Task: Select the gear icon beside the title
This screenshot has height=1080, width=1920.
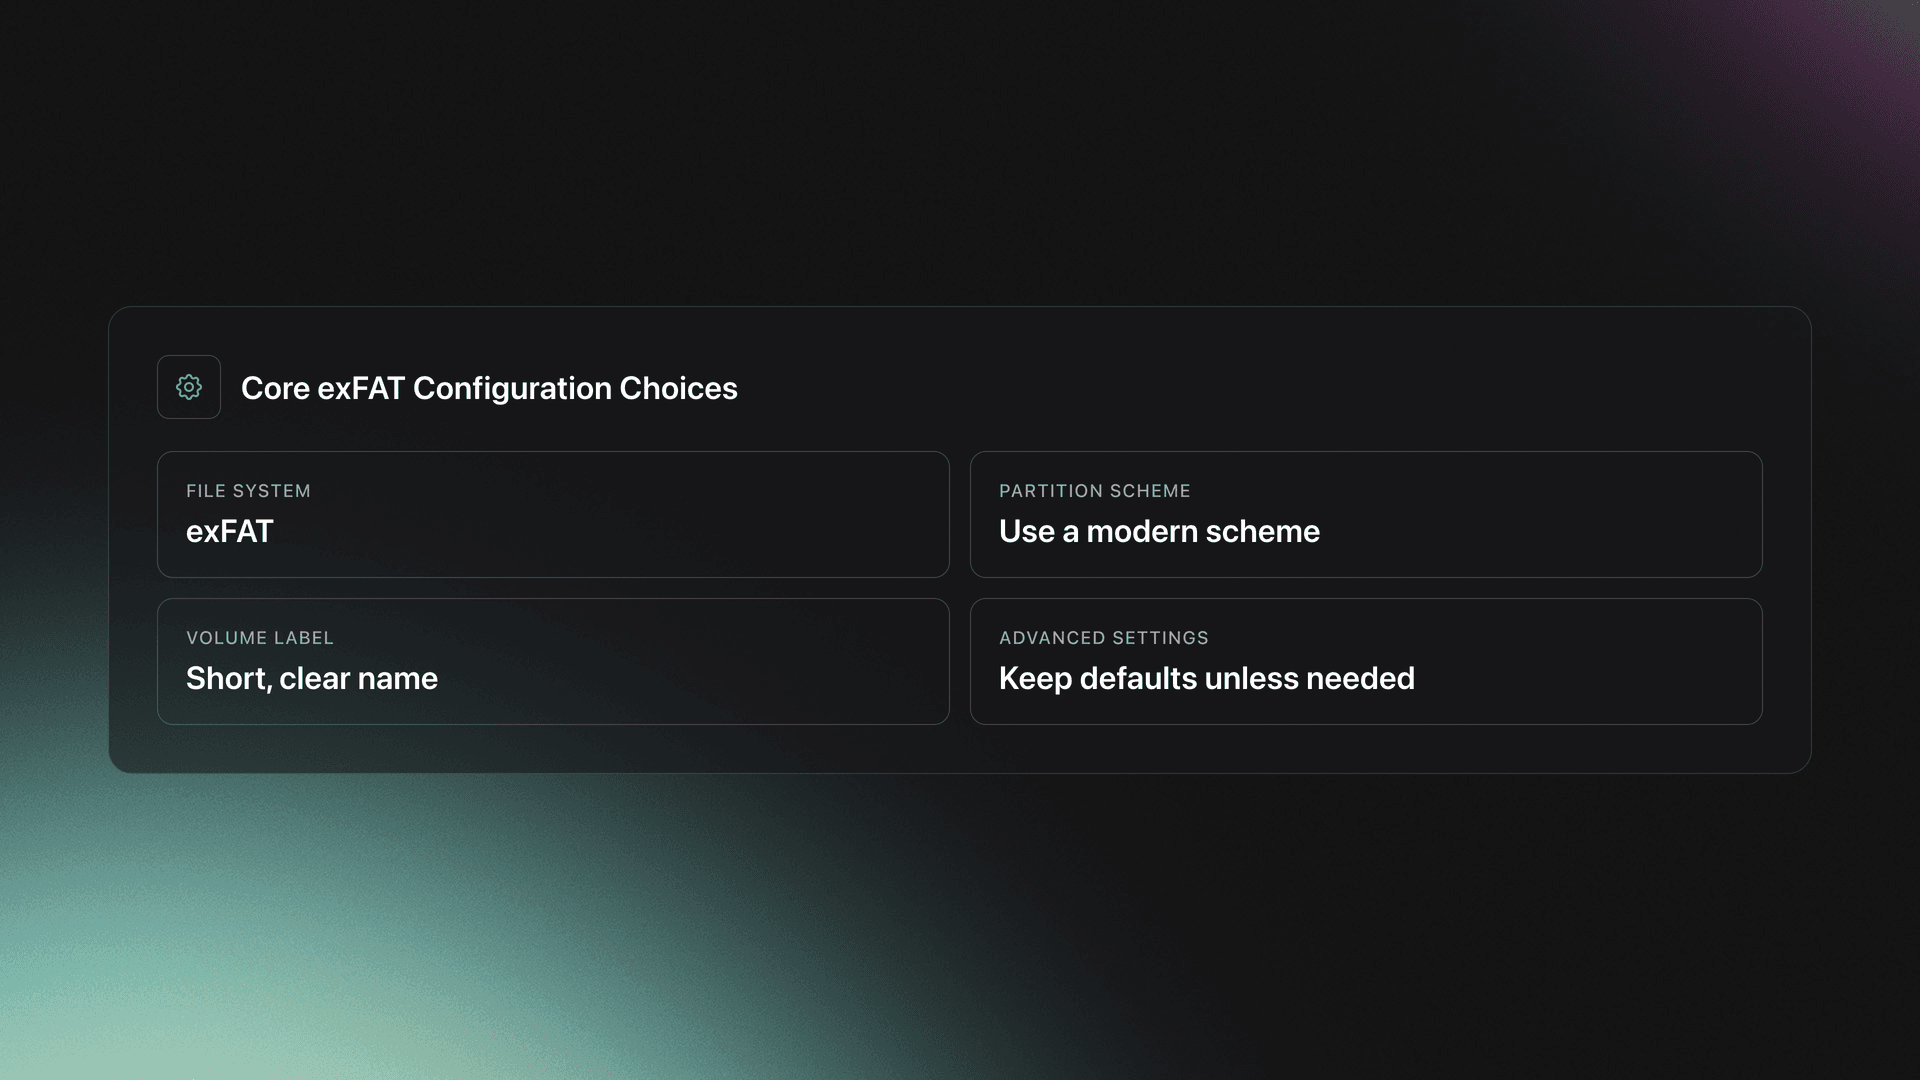Action: tap(188, 387)
